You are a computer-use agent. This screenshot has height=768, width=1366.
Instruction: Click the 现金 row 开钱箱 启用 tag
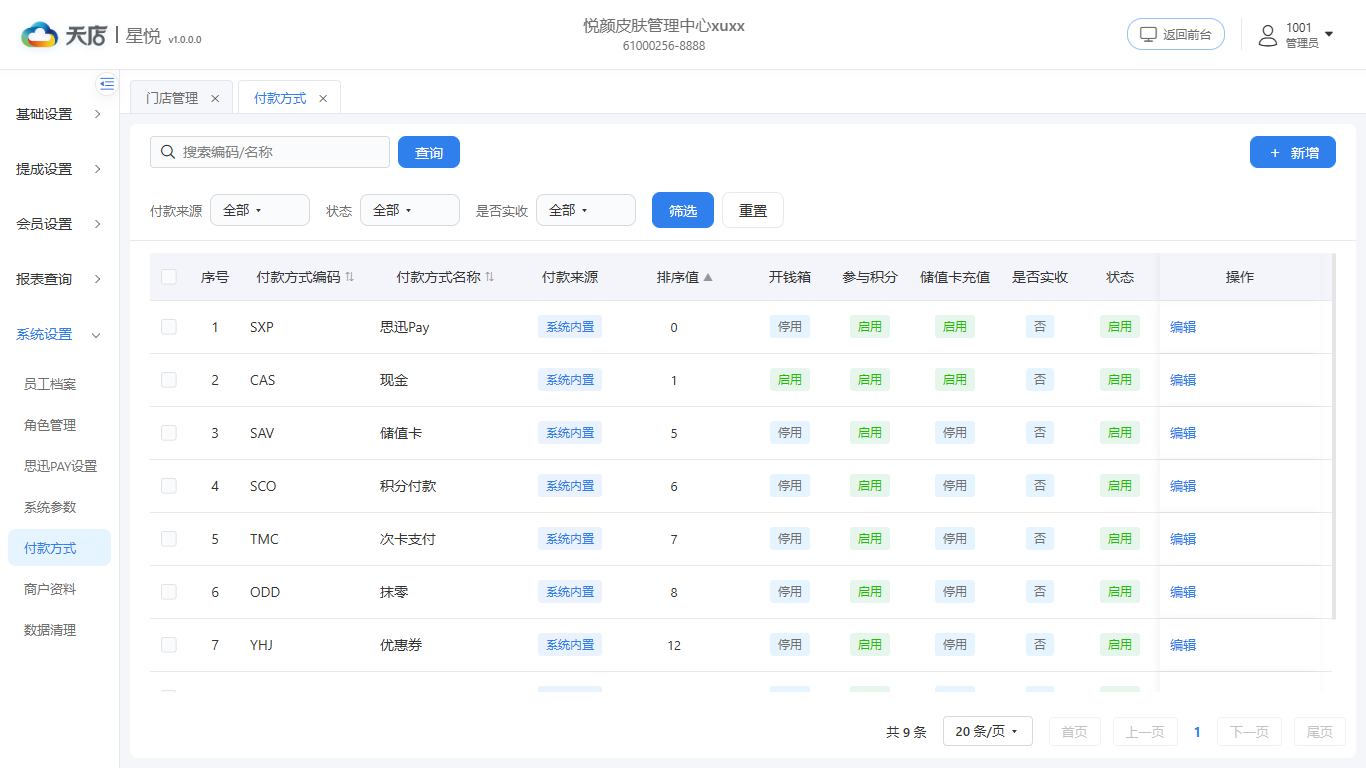[x=790, y=380]
